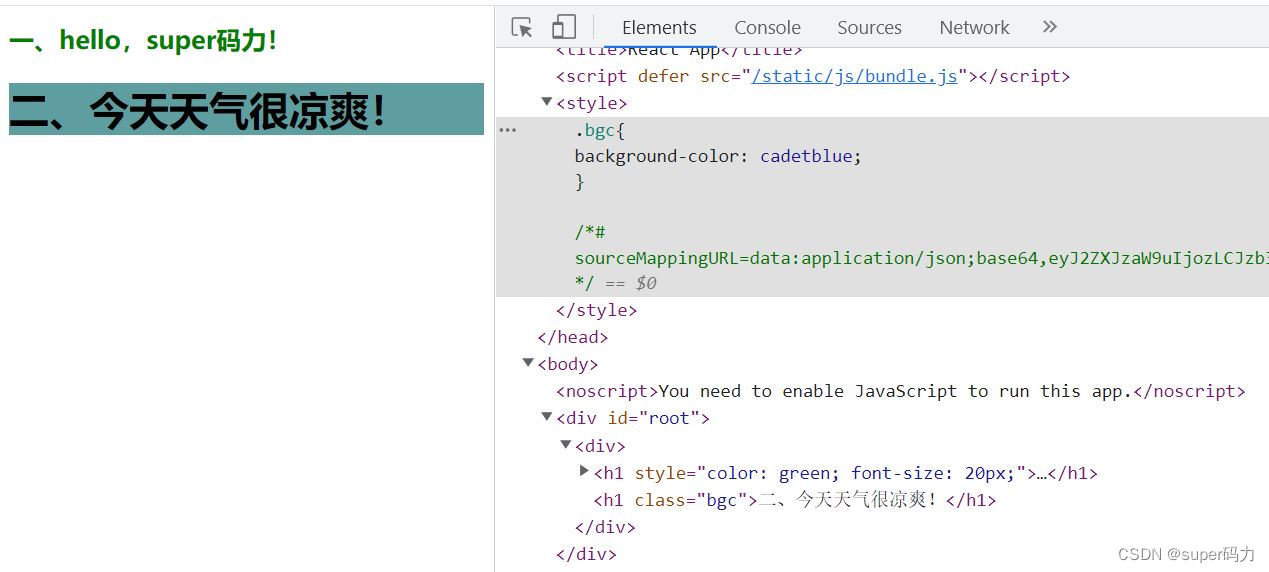Collapse the style element node

547,102
